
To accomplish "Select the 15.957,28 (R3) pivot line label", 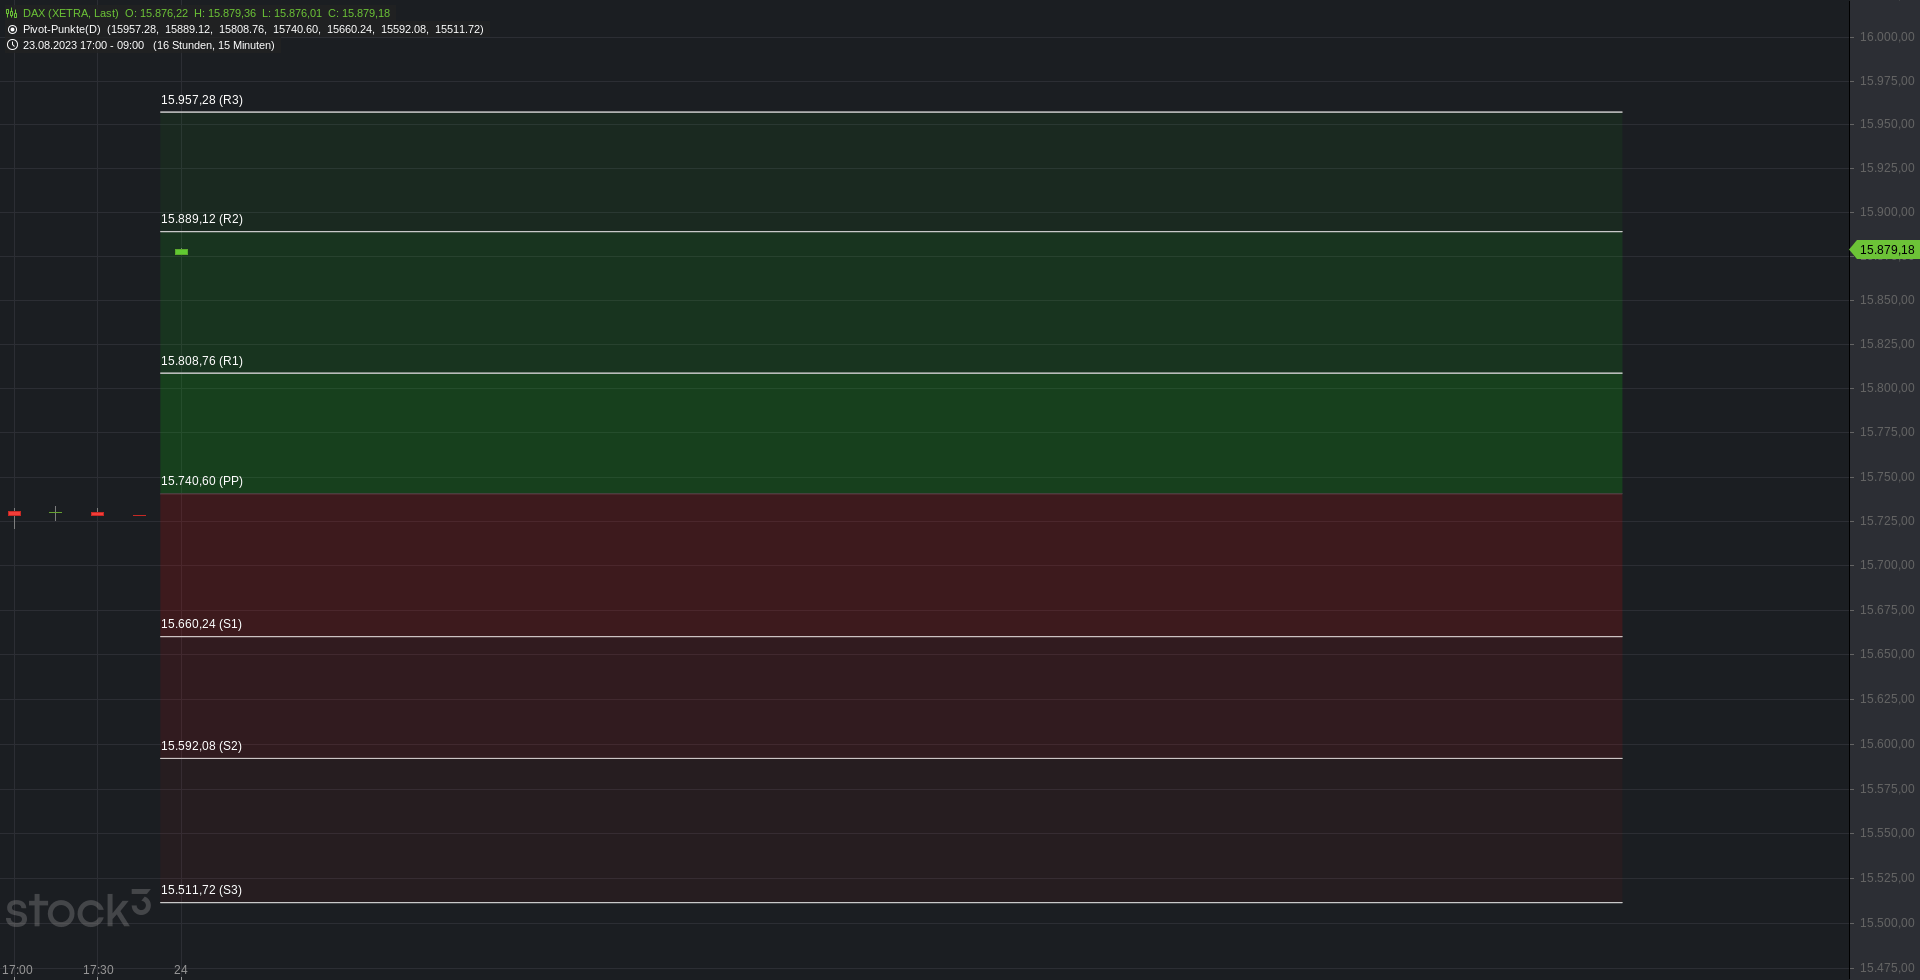I will [x=202, y=100].
